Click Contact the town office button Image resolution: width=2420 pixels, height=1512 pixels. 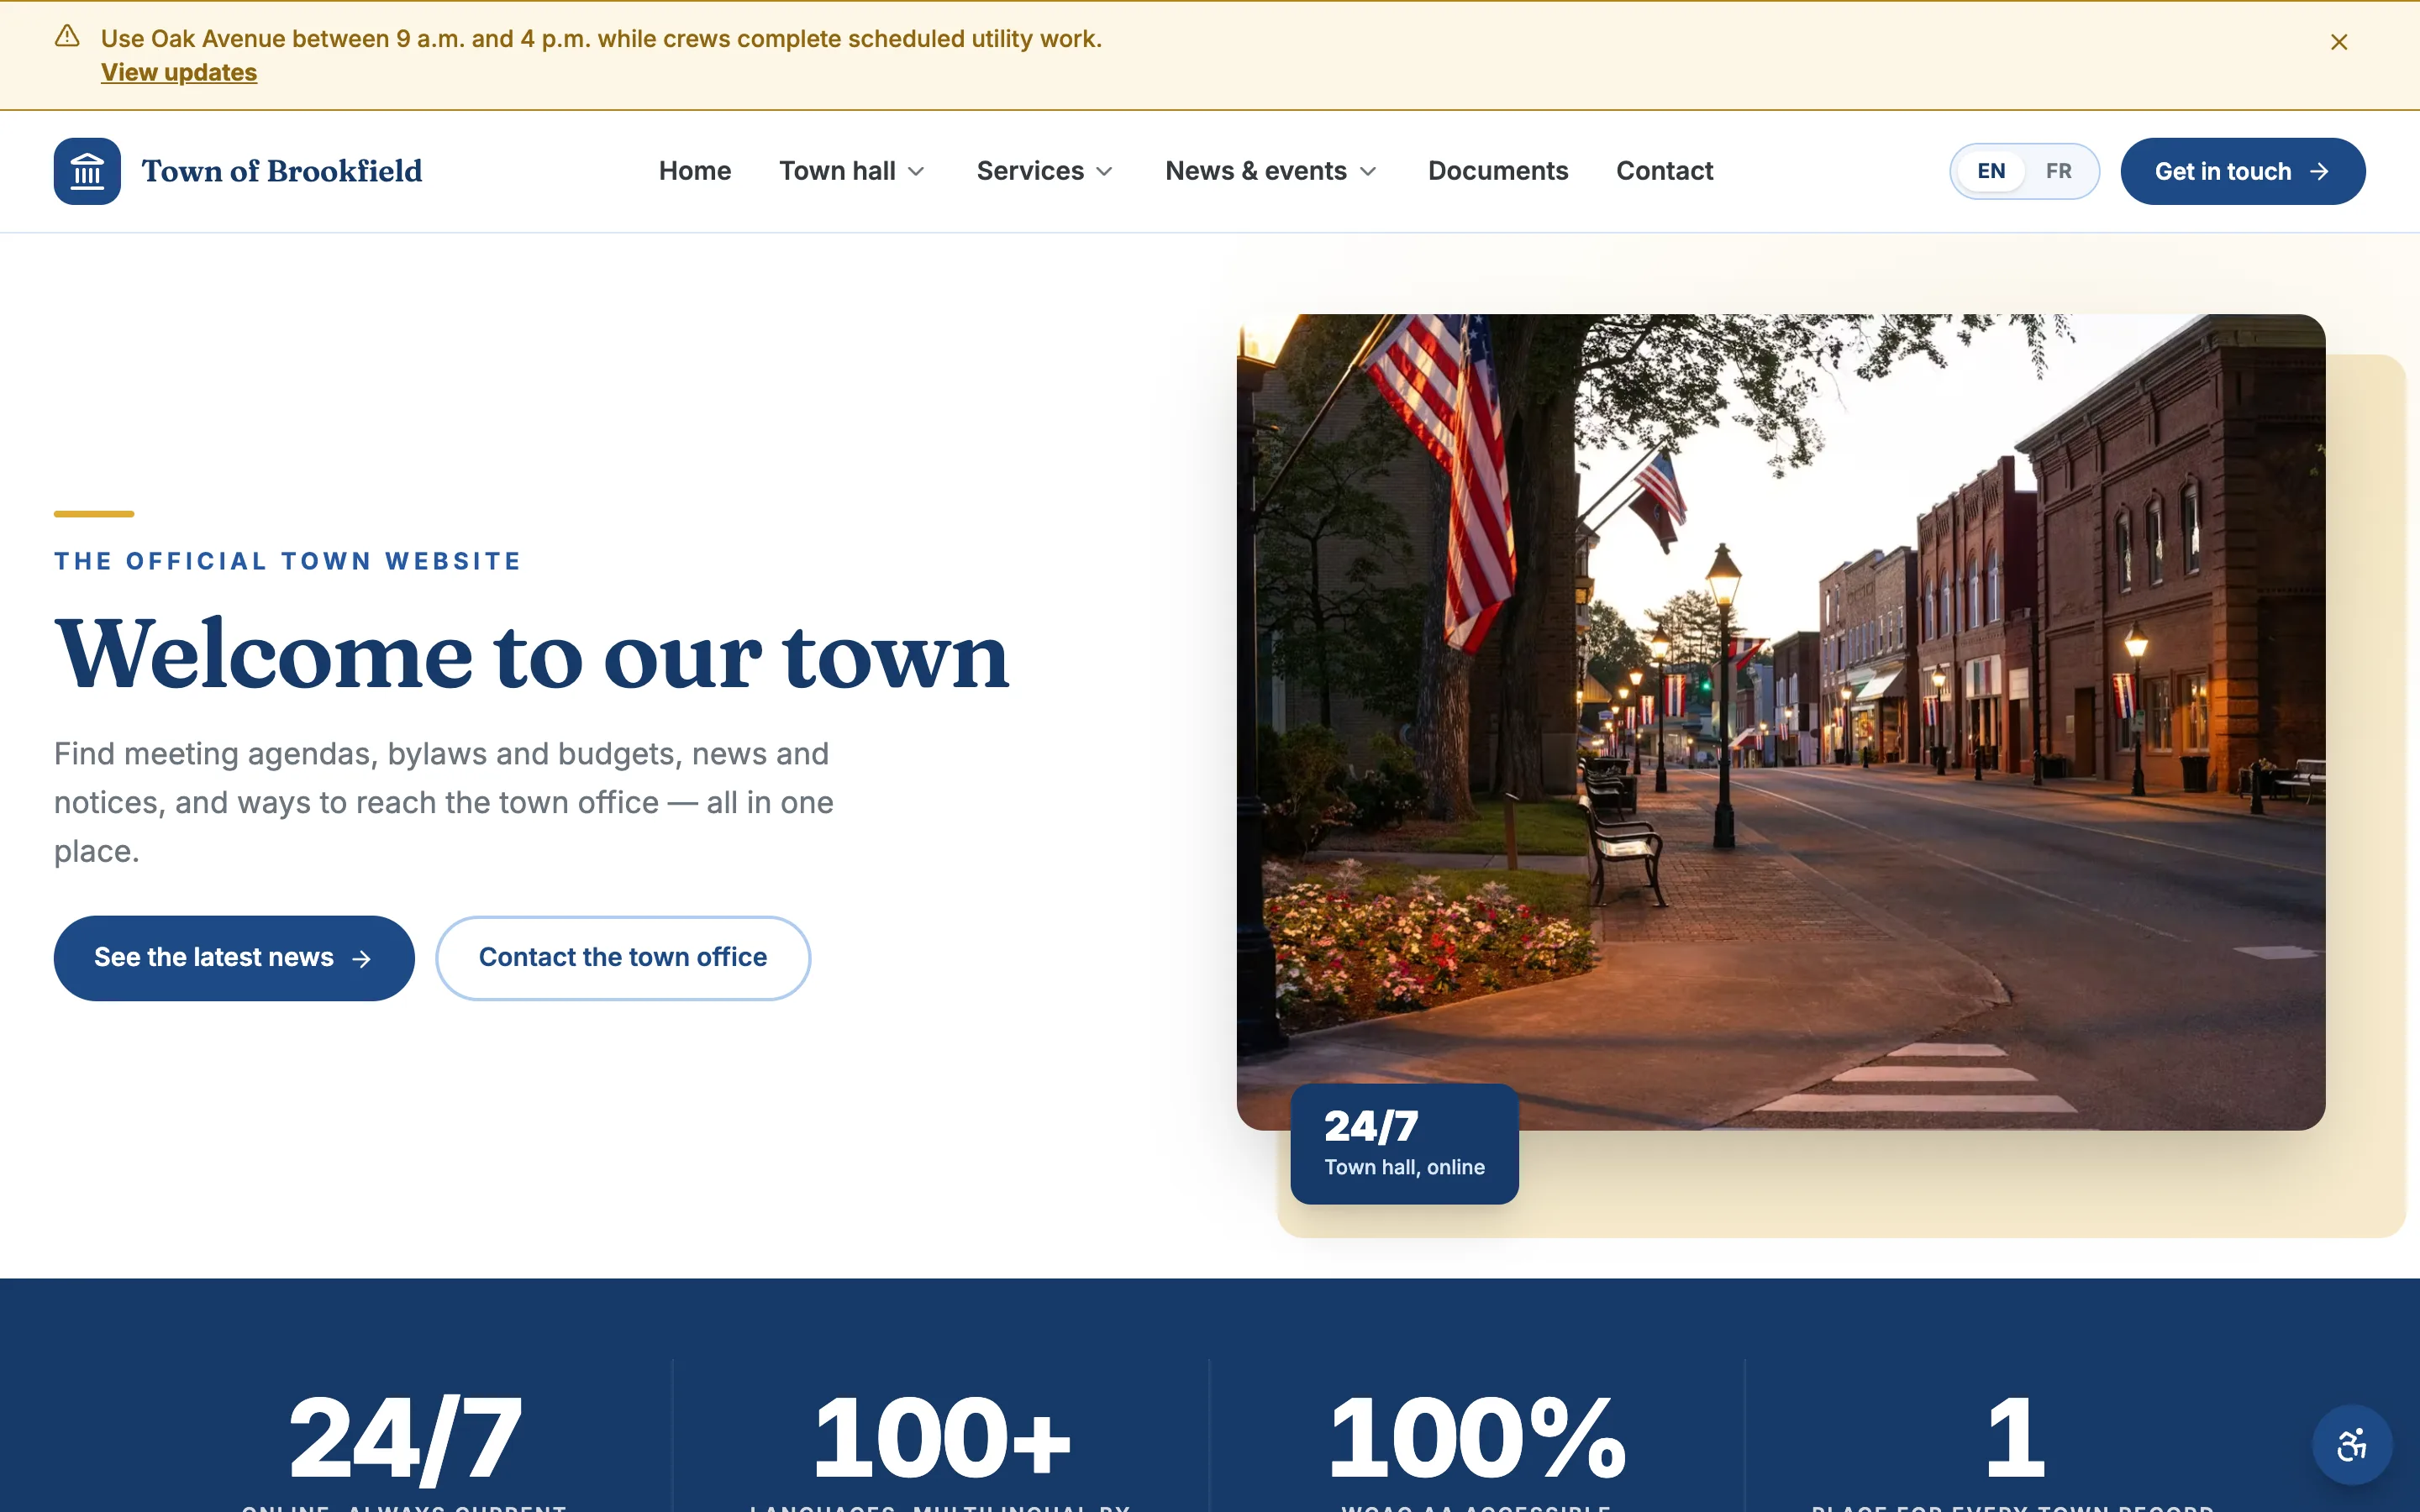623,958
